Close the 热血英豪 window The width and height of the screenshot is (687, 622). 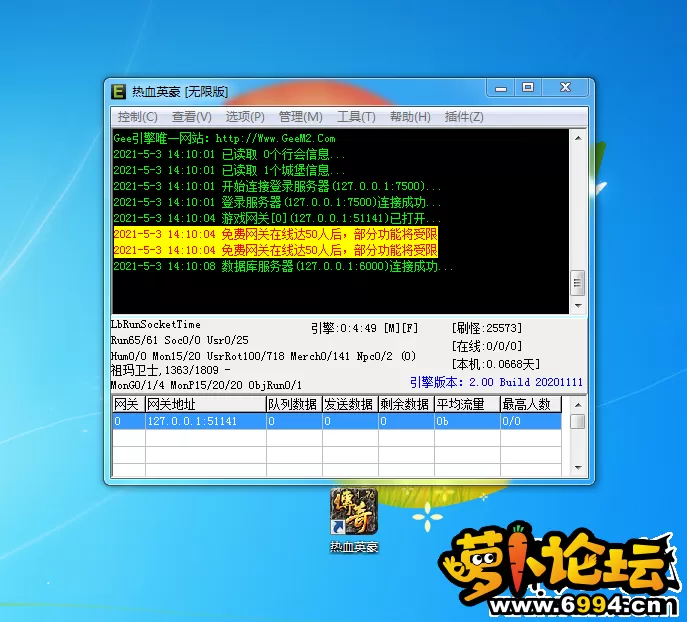[565, 88]
